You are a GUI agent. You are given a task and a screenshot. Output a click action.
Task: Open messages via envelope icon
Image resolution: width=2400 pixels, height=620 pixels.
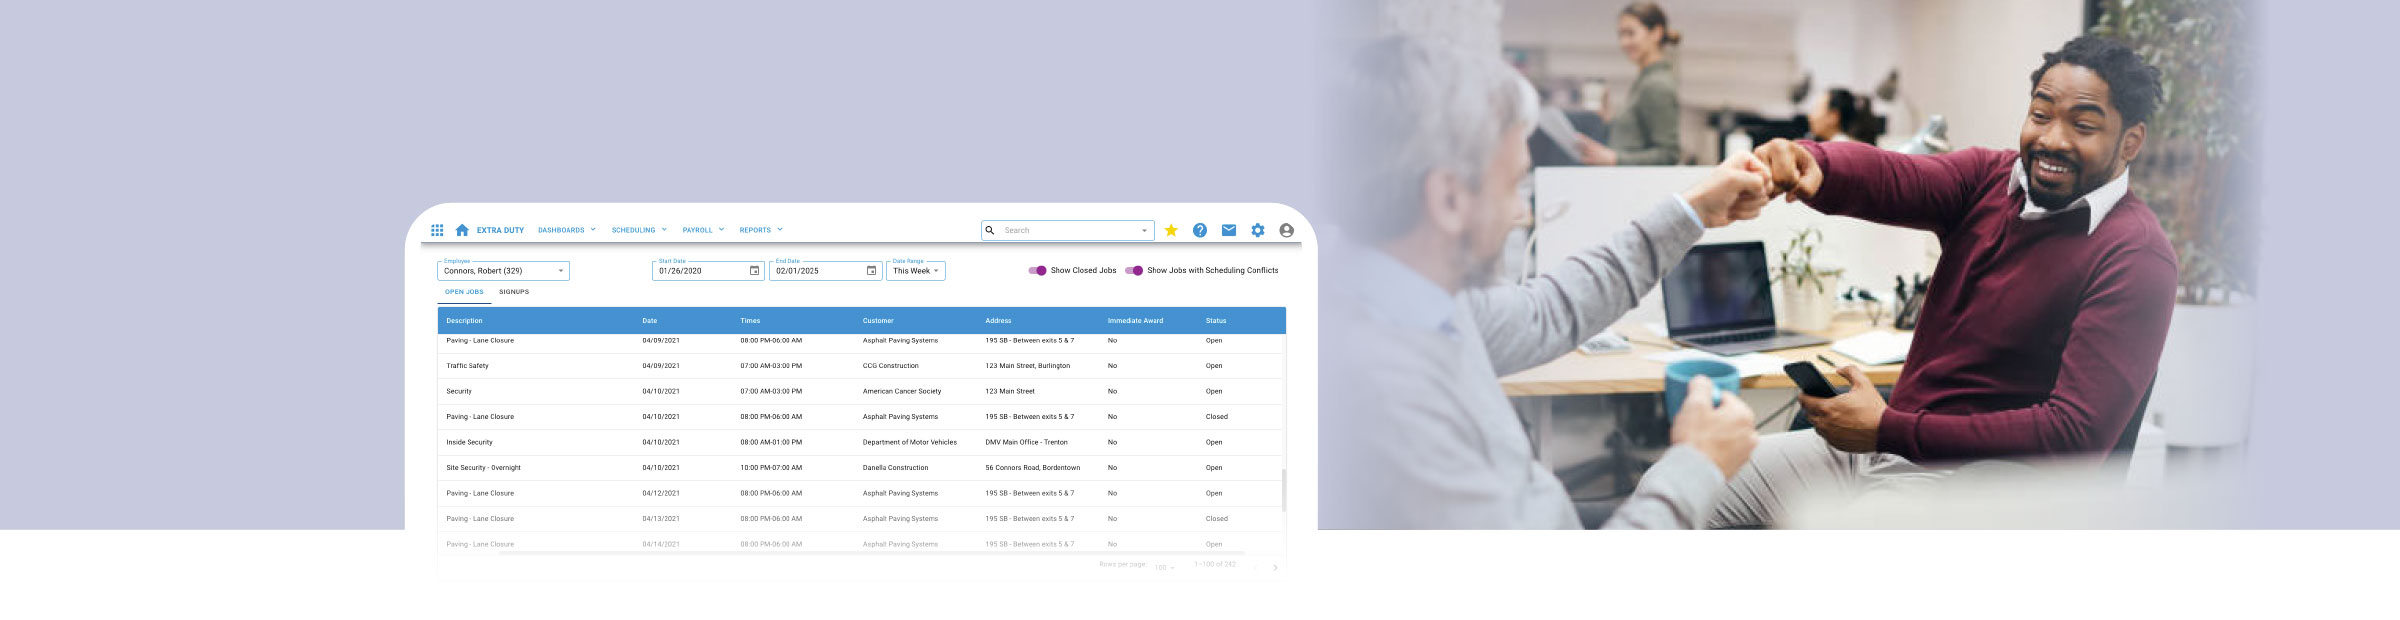(1229, 230)
